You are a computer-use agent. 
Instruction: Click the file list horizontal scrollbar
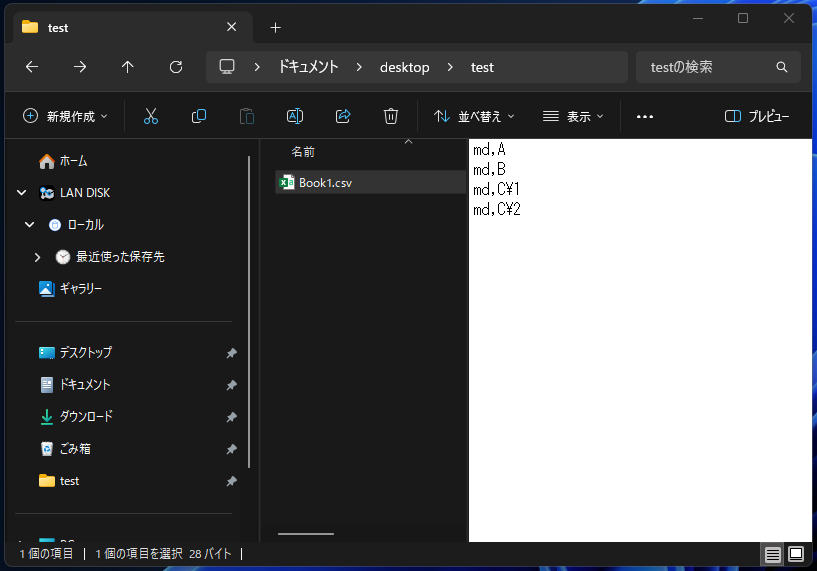[x=306, y=533]
